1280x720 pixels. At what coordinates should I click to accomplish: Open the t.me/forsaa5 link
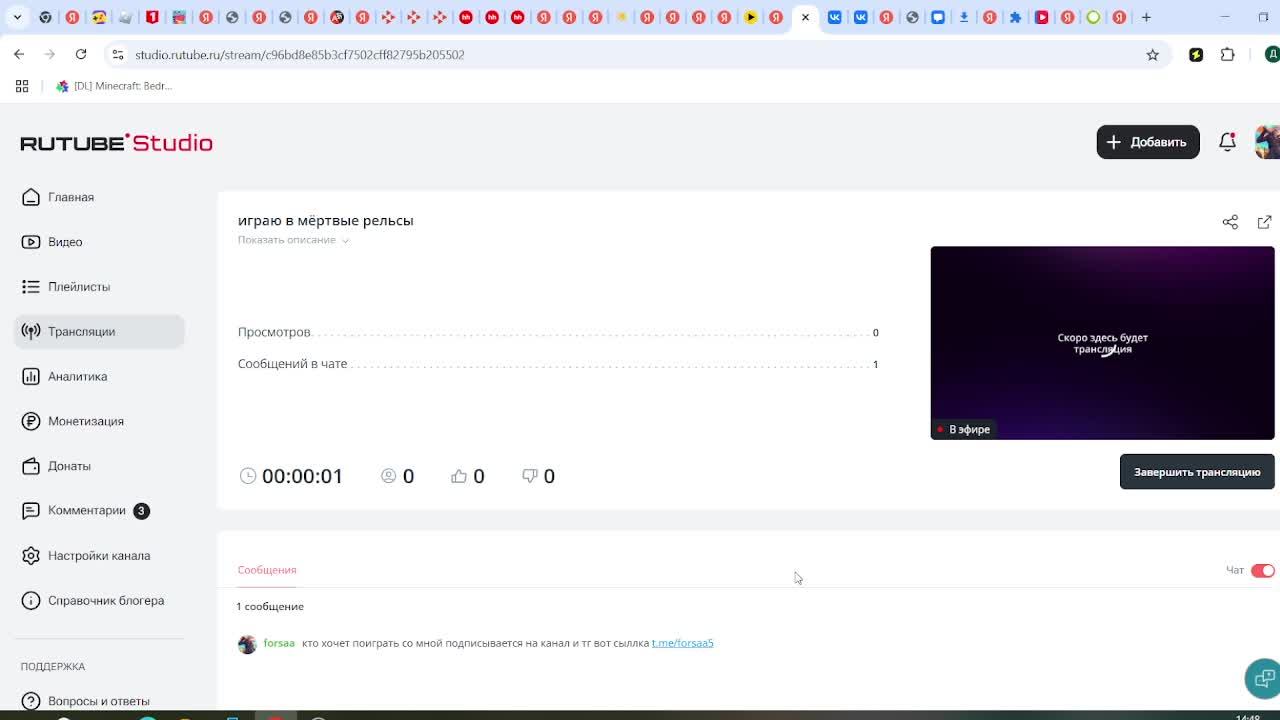coord(682,643)
